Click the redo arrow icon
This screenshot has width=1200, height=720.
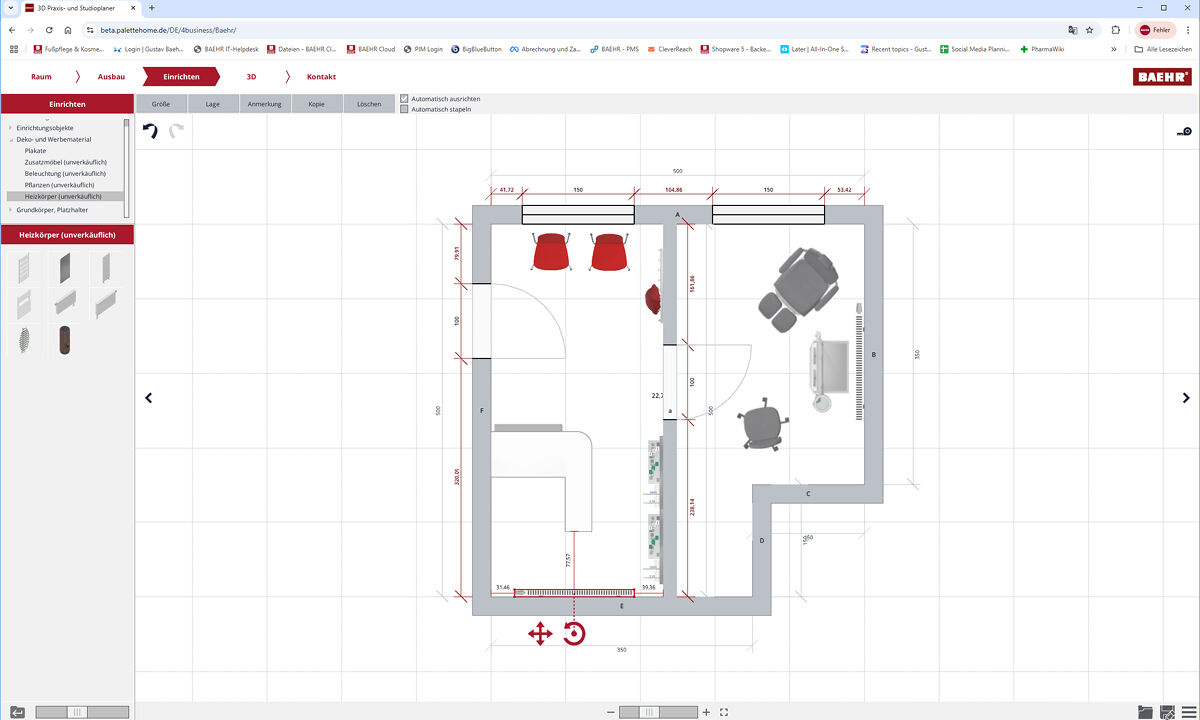[177, 130]
